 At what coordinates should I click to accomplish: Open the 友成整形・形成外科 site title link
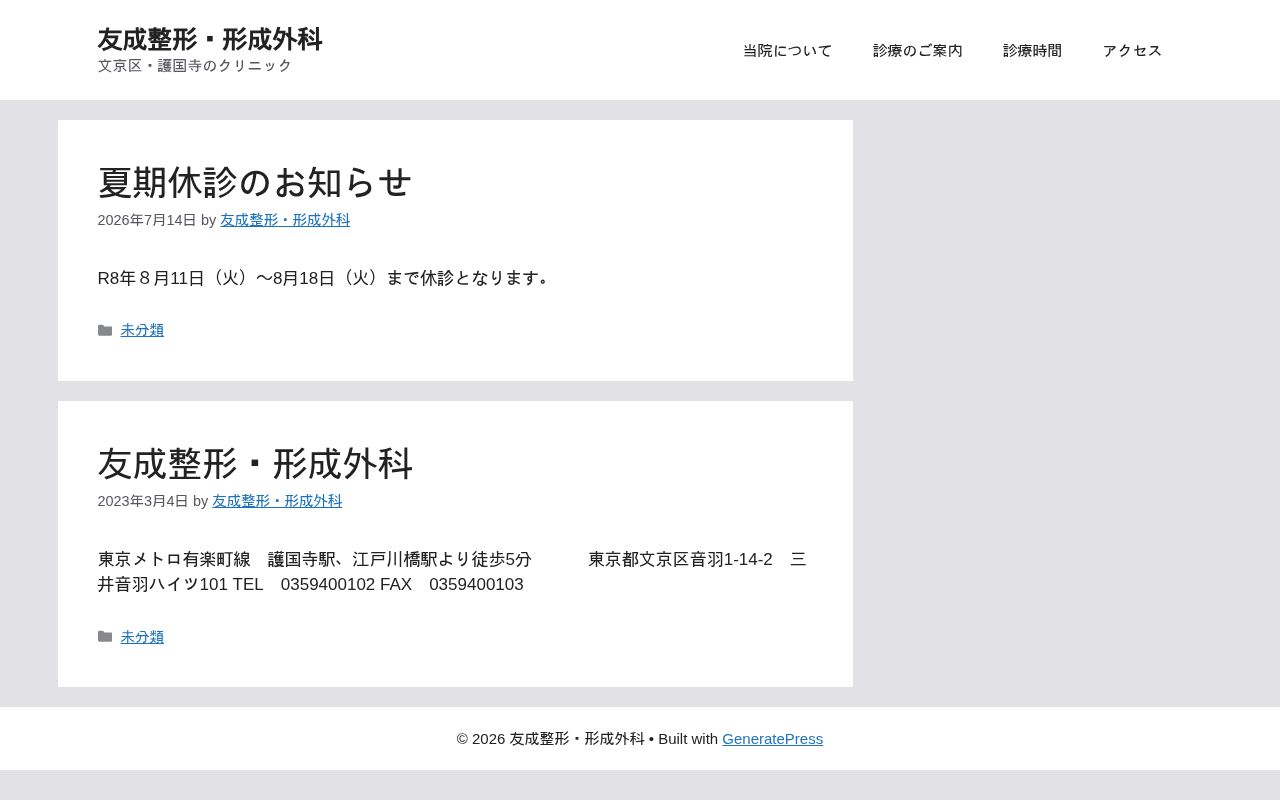click(210, 39)
